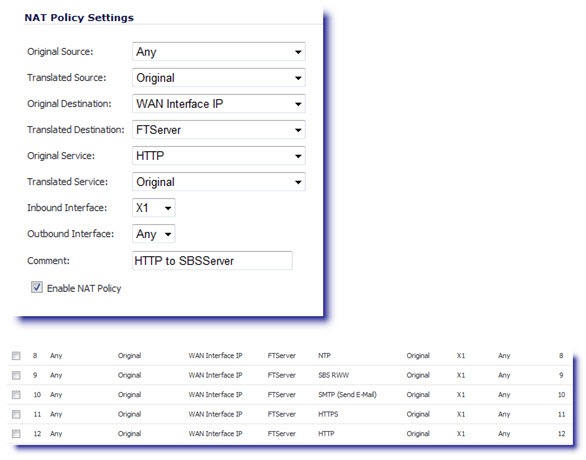Click the HTTPS service entry

point(328,414)
